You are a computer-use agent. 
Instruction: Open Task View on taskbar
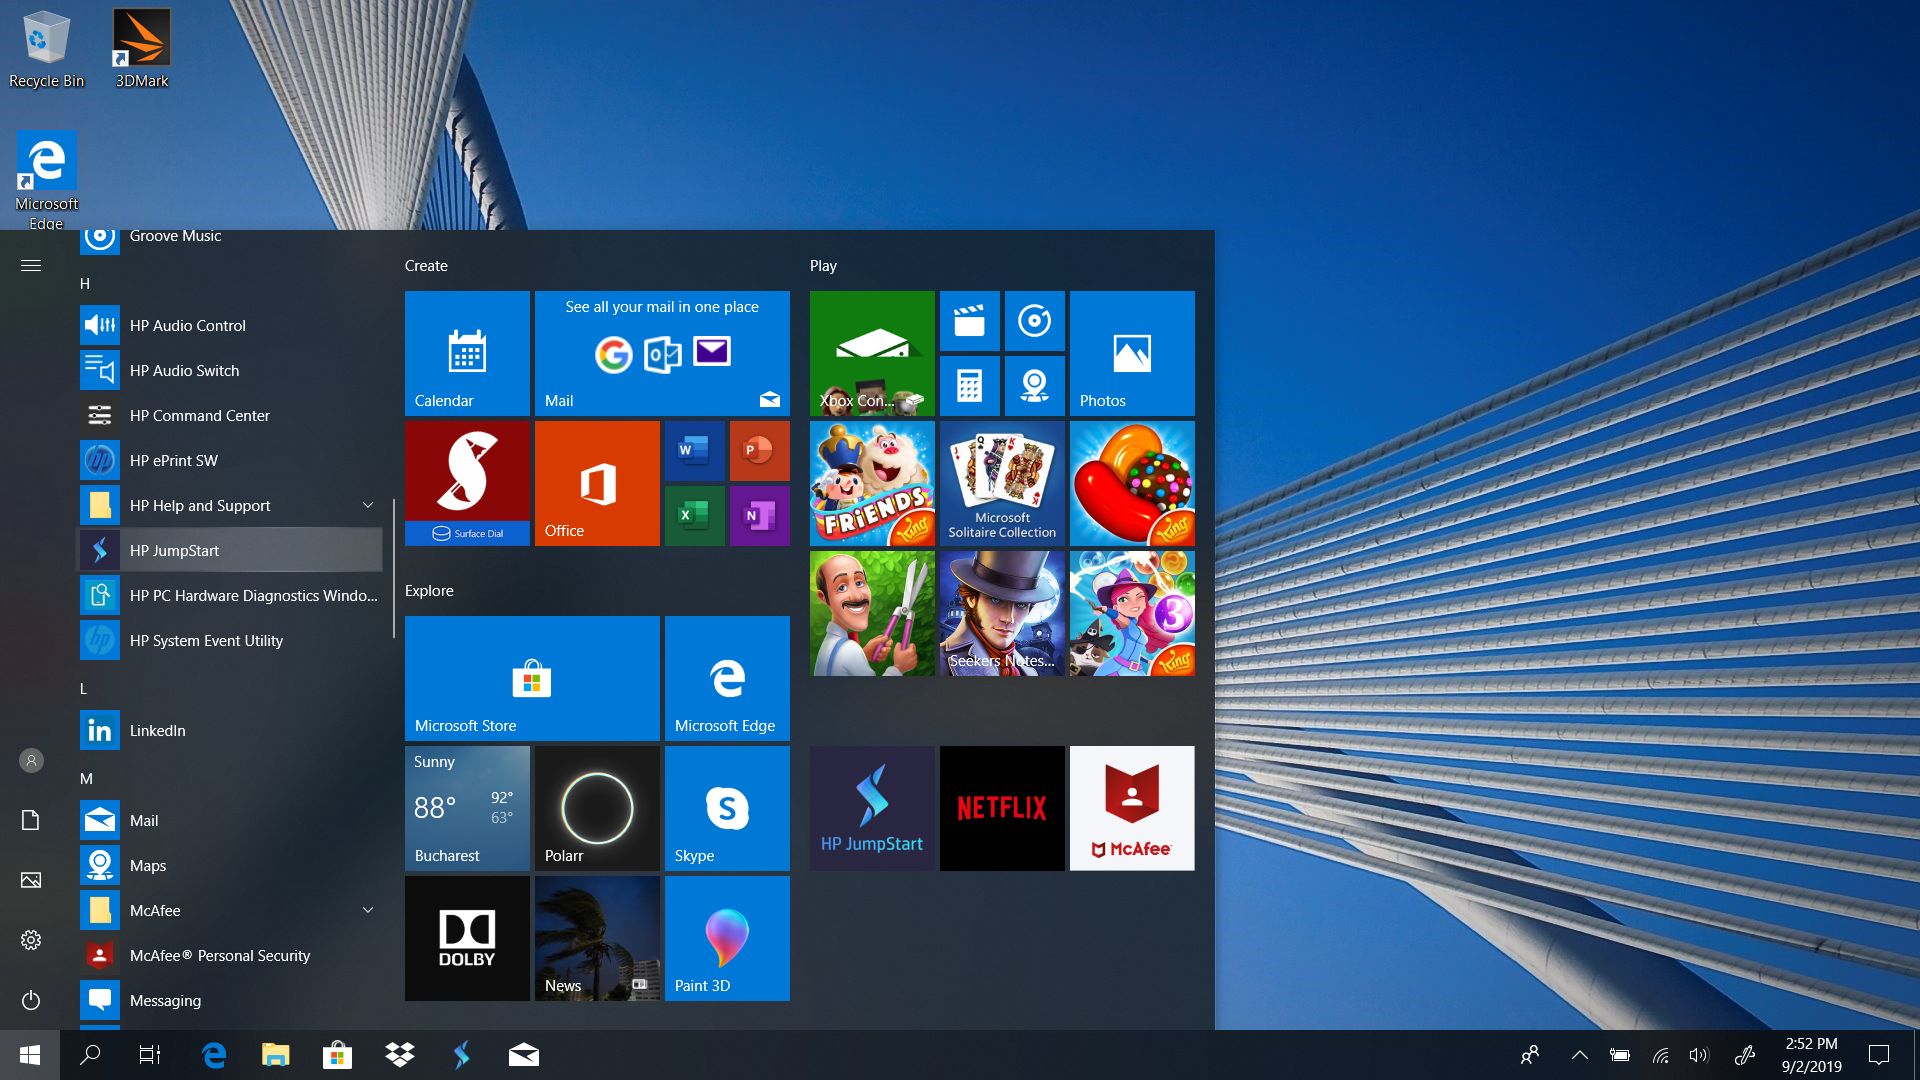click(149, 1055)
